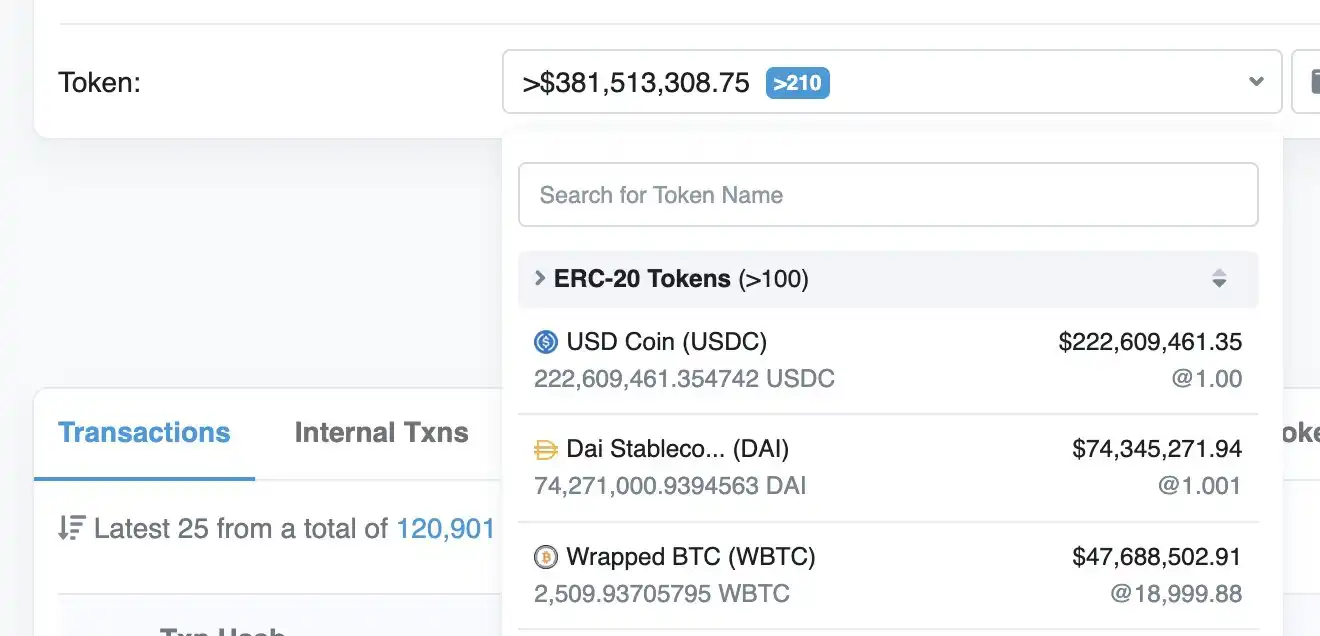The height and width of the screenshot is (636, 1320).
Task: Click the USD Coin token icon
Action: [x=545, y=342]
